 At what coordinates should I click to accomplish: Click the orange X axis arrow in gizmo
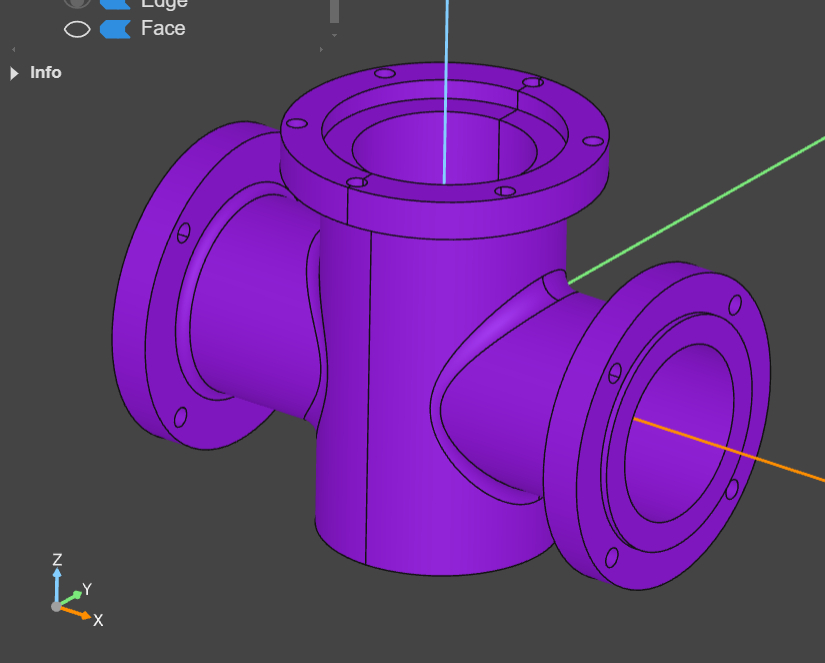click(x=82, y=614)
